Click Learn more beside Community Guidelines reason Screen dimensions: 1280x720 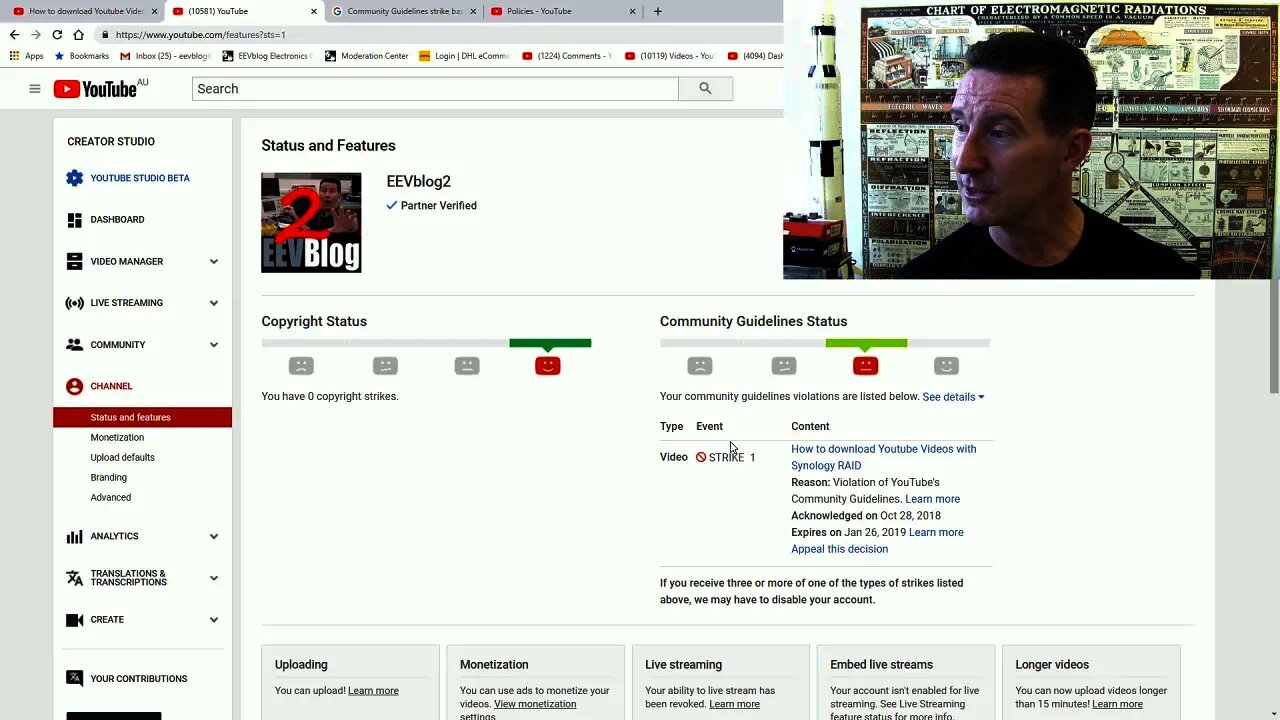click(932, 499)
